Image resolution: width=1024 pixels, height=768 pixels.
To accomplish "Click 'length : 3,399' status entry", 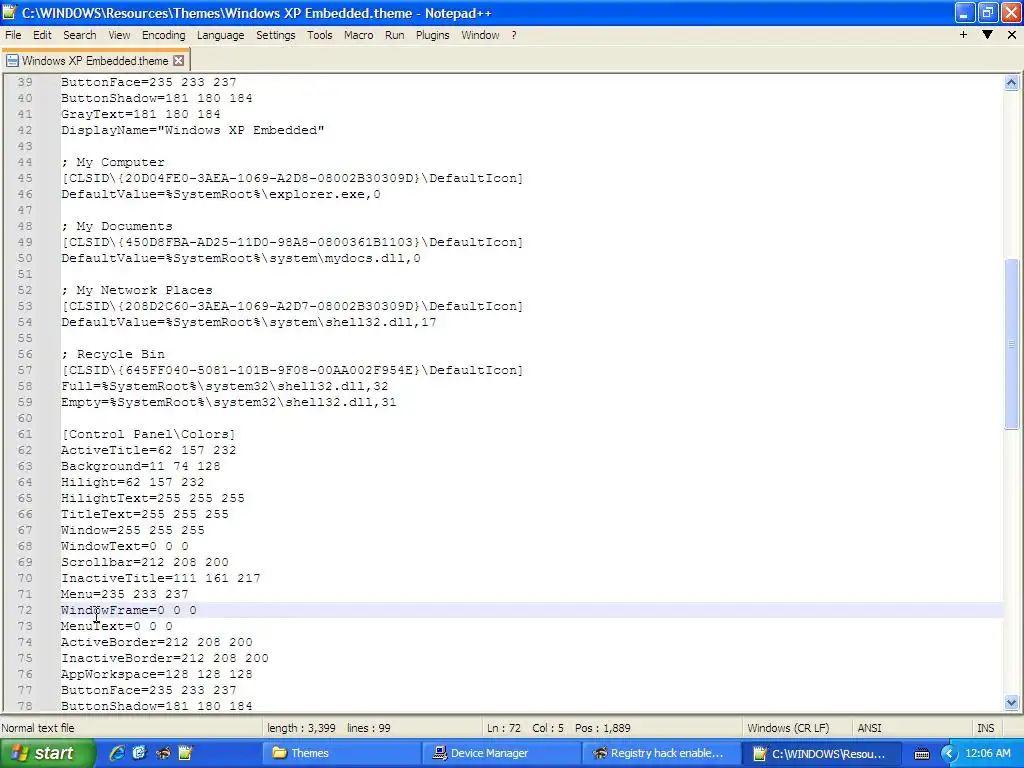I will click(301, 728).
